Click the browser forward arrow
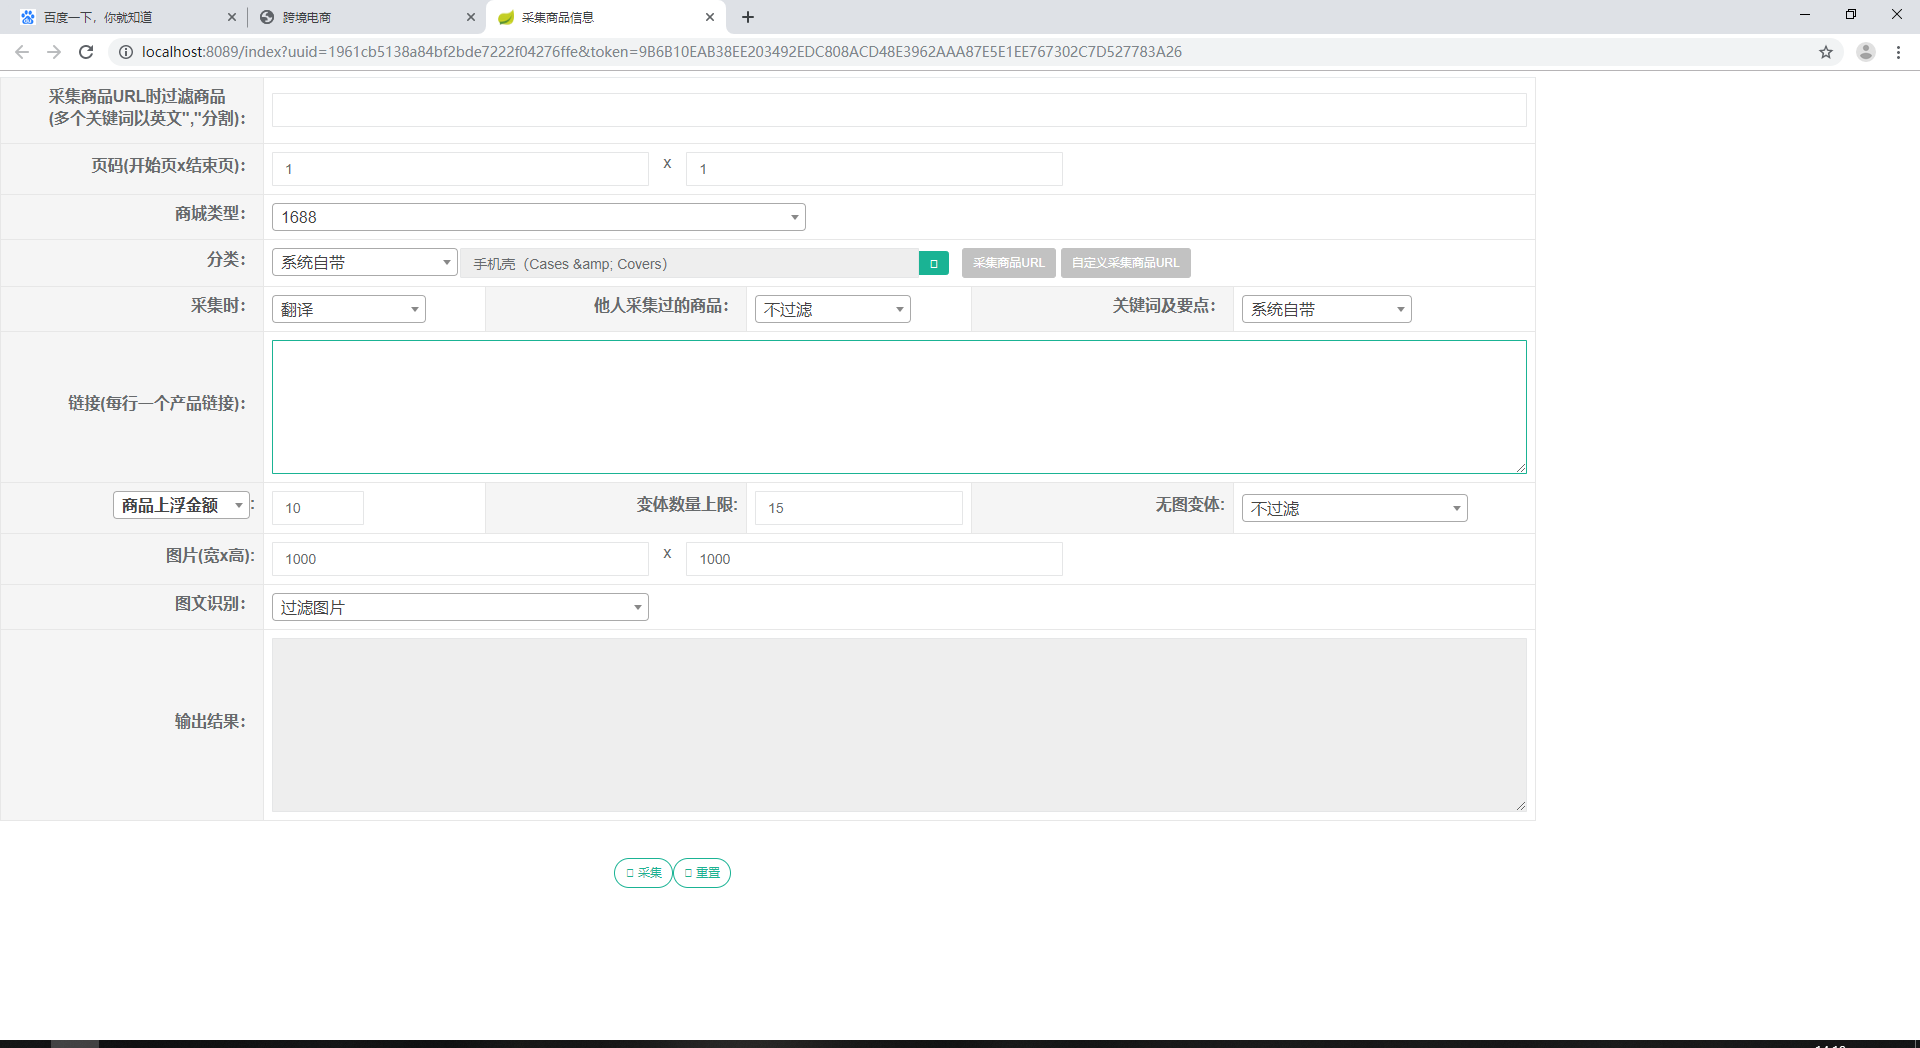Viewport: 1920px width, 1048px height. [54, 52]
